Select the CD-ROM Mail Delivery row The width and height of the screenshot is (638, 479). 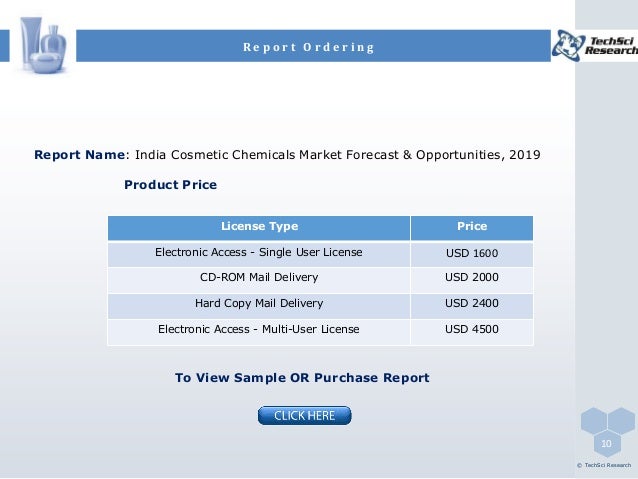pyautogui.click(x=321, y=280)
